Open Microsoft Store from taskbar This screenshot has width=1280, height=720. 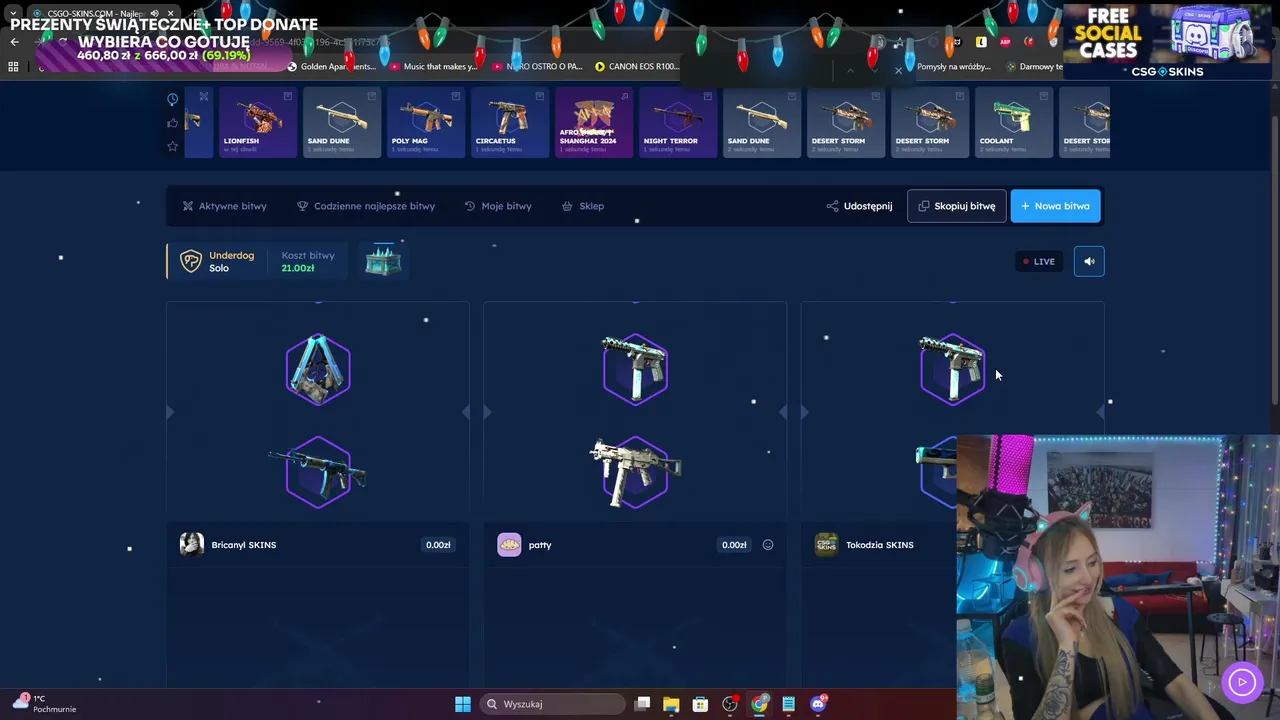700,704
